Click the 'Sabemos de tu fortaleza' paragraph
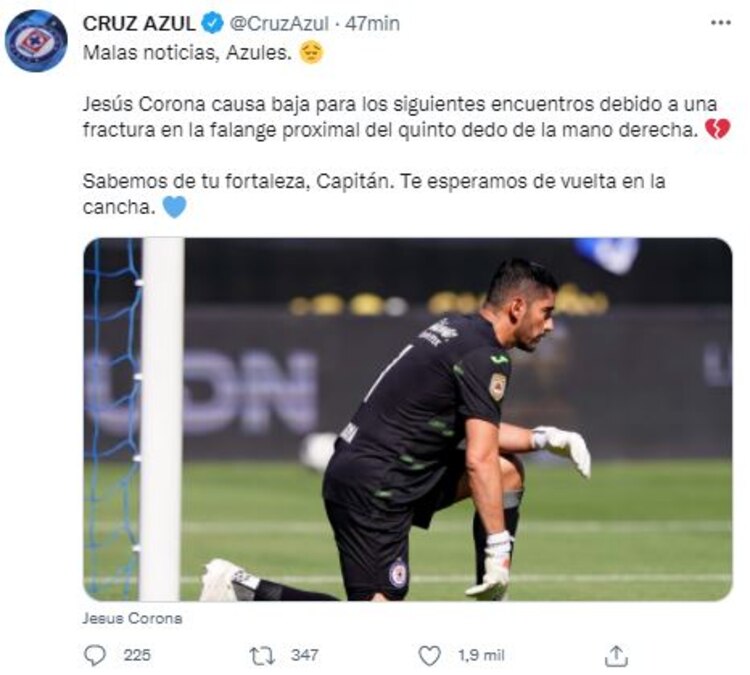The image size is (750, 675). point(374,194)
